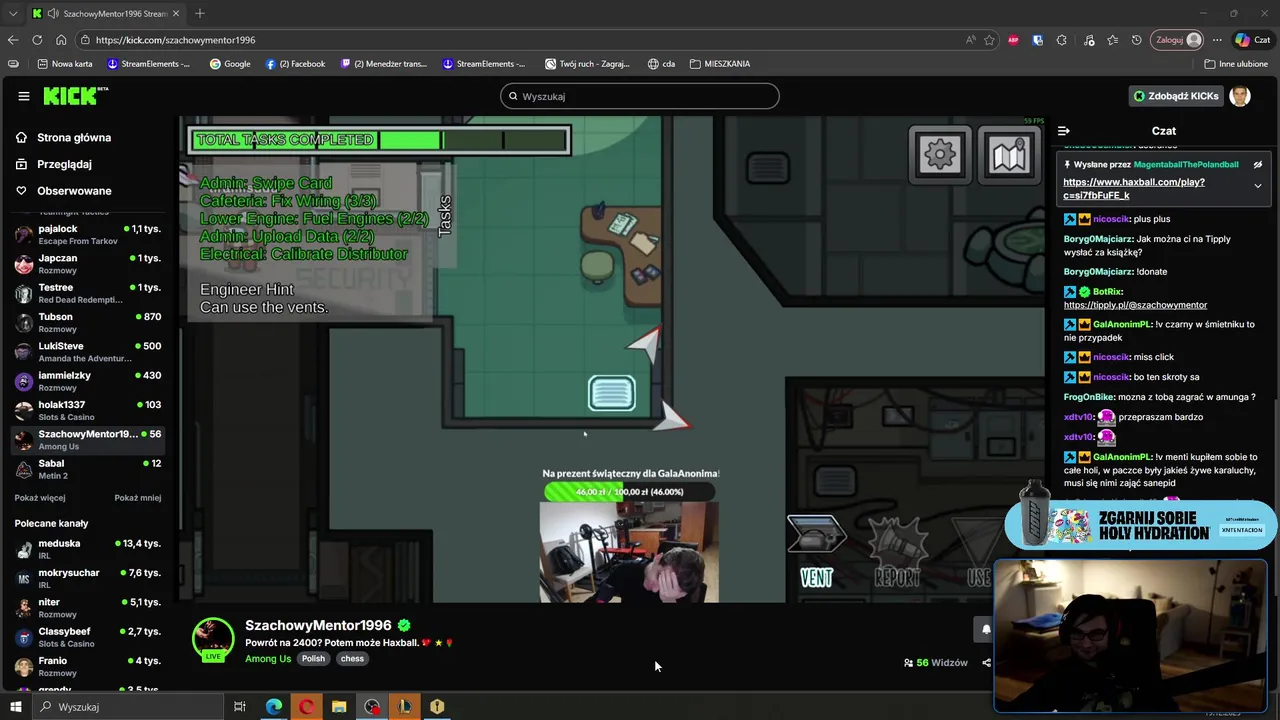The image size is (1280, 720).
Task: Open the Among Us map button
Action: 1008,154
